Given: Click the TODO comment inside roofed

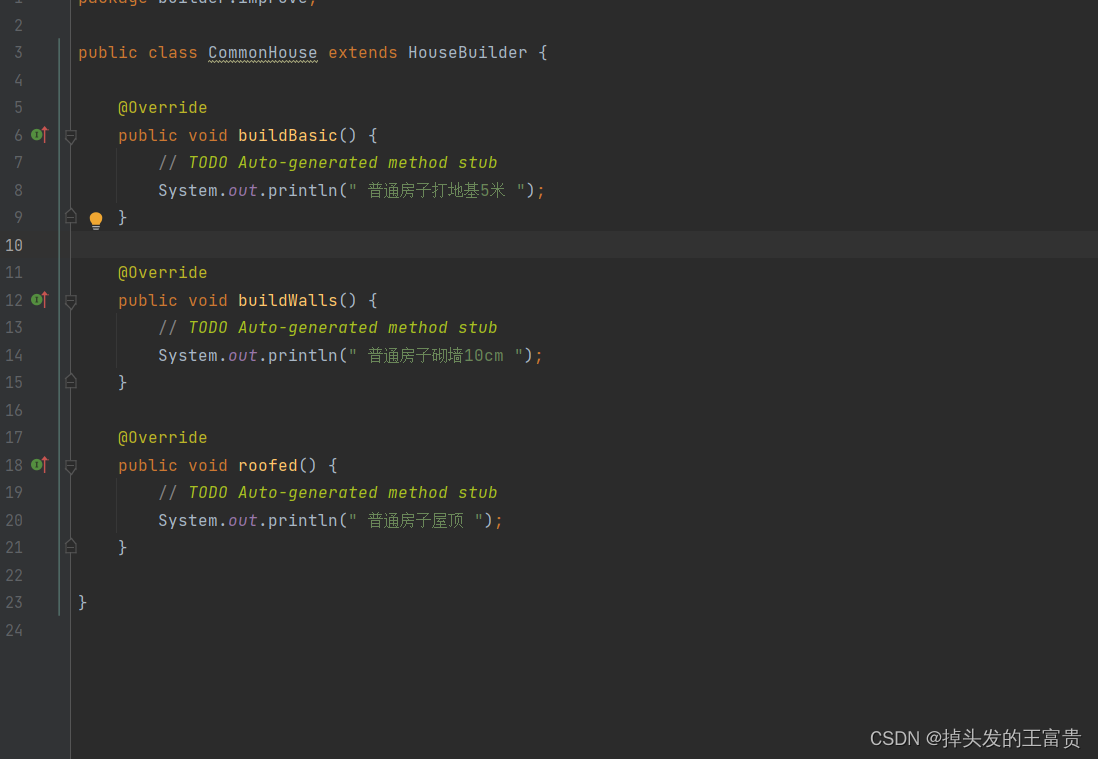Looking at the screenshot, I should point(328,494).
